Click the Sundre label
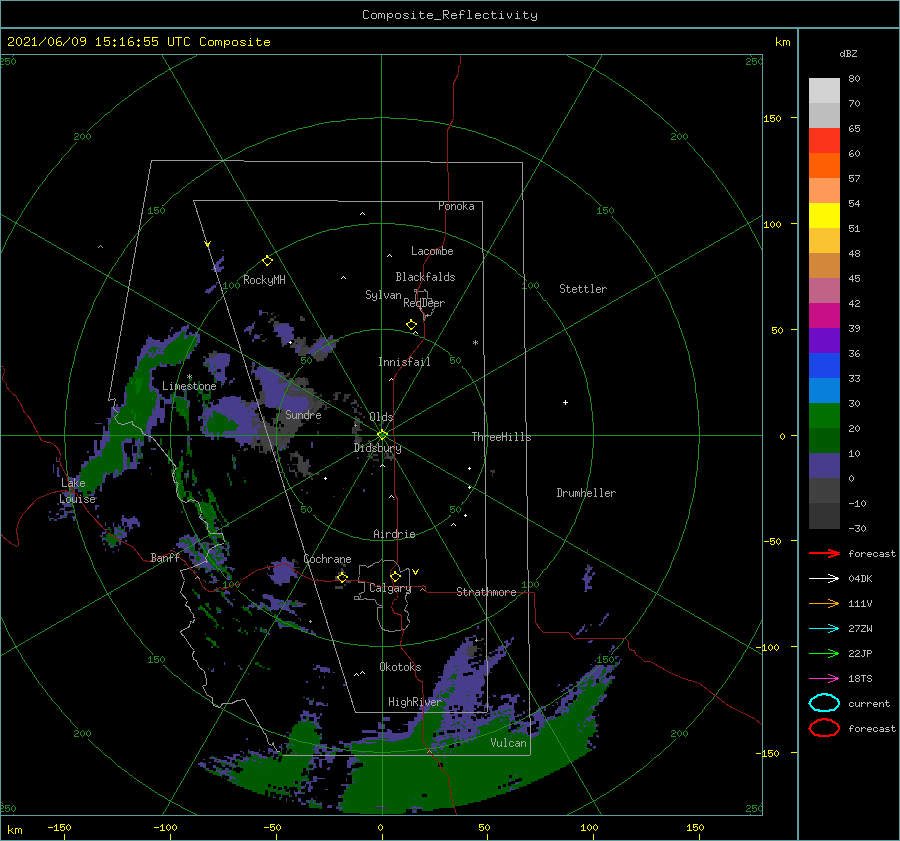 303,414
